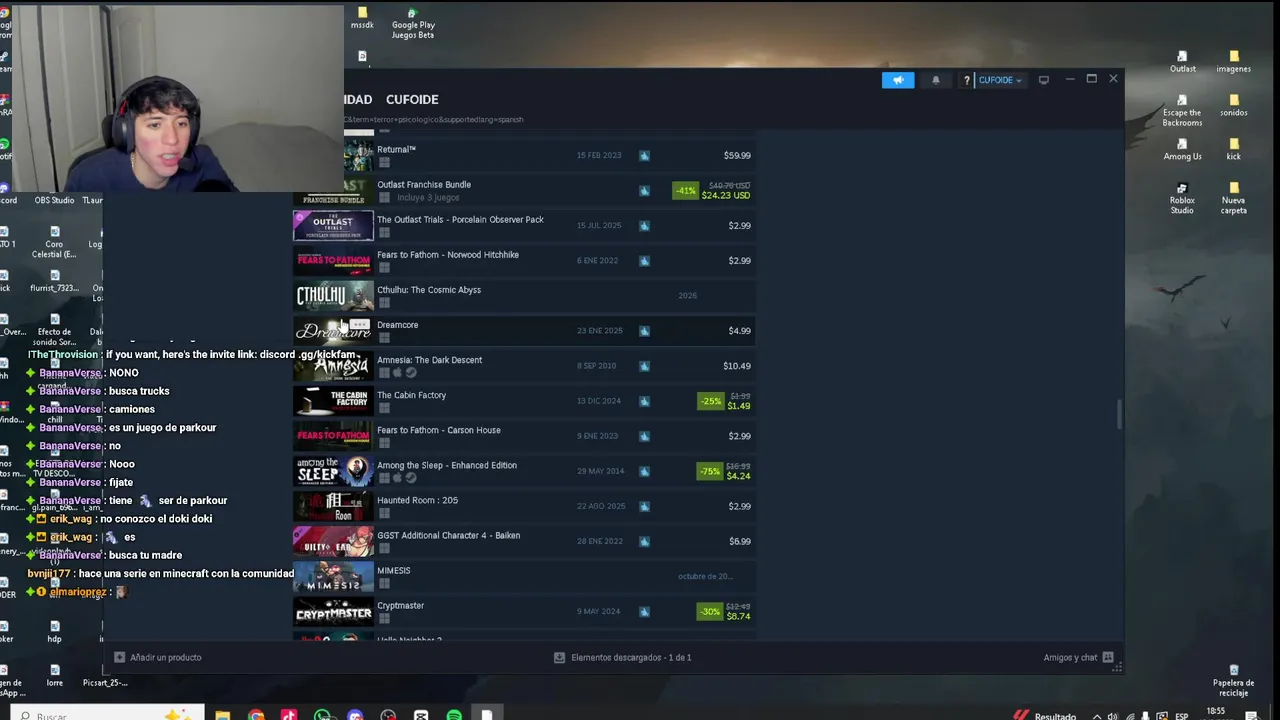This screenshot has height=720, width=1280.
Task: Click review icon on Cryptmaster row
Action: click(x=644, y=611)
